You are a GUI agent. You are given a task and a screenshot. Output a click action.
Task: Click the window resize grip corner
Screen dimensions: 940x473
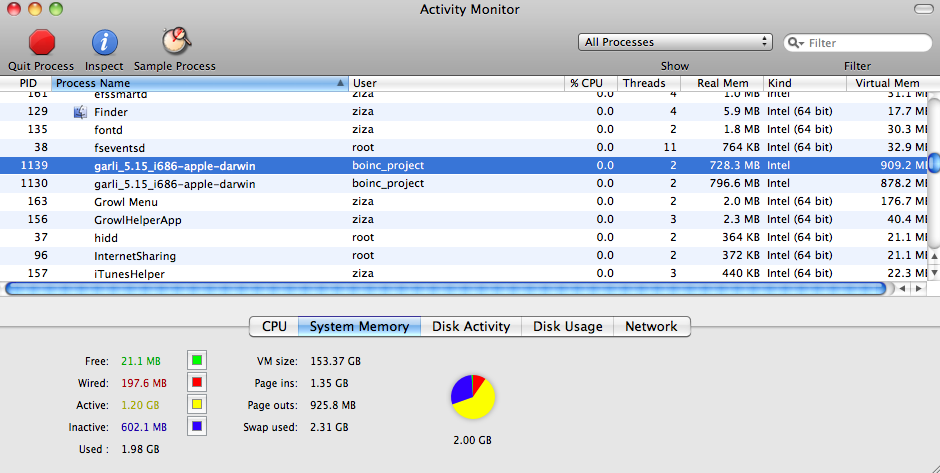click(x=933, y=466)
